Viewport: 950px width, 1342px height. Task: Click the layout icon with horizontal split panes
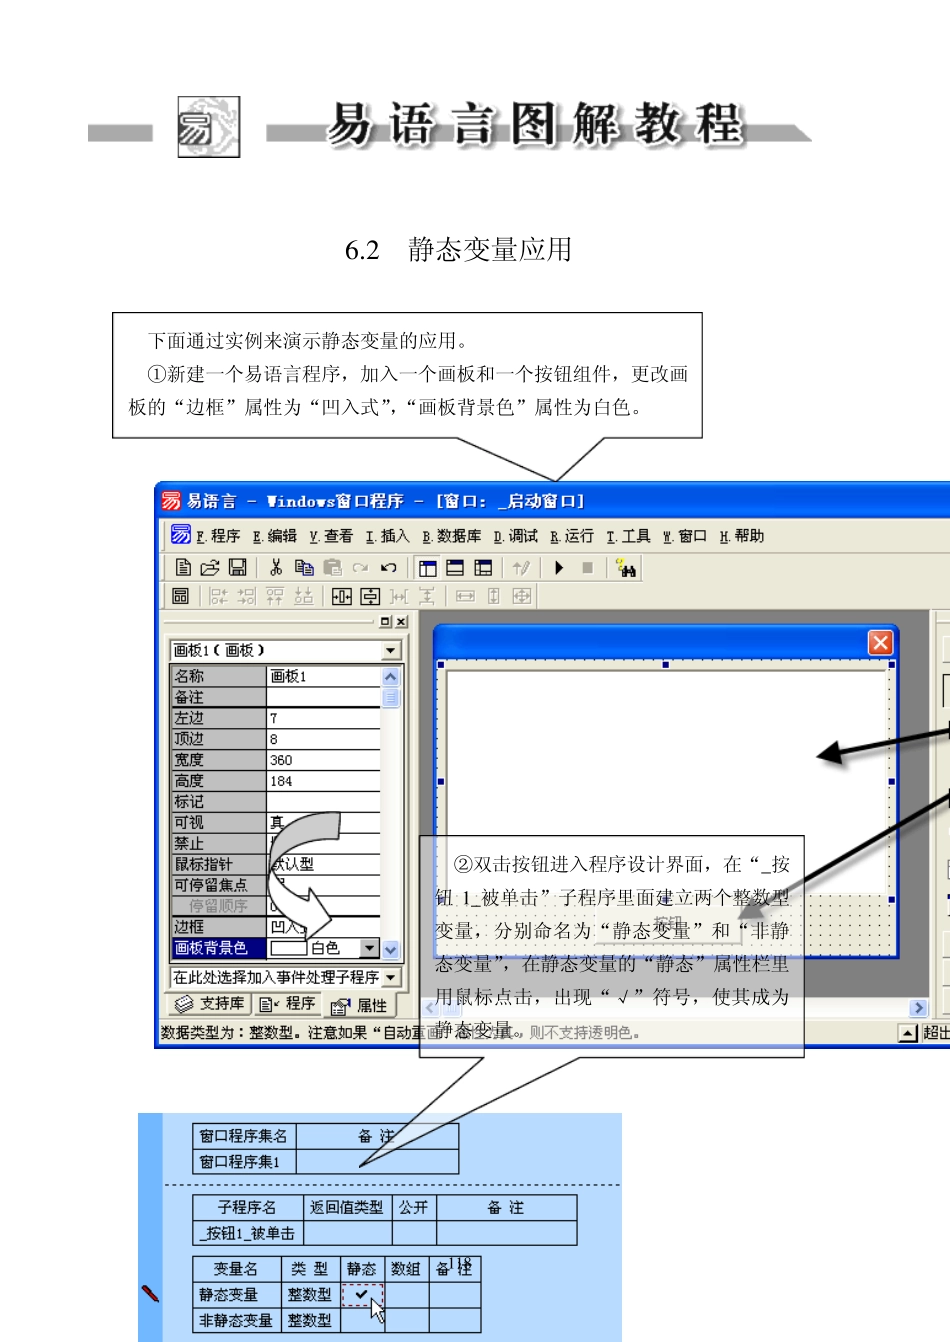click(x=455, y=568)
